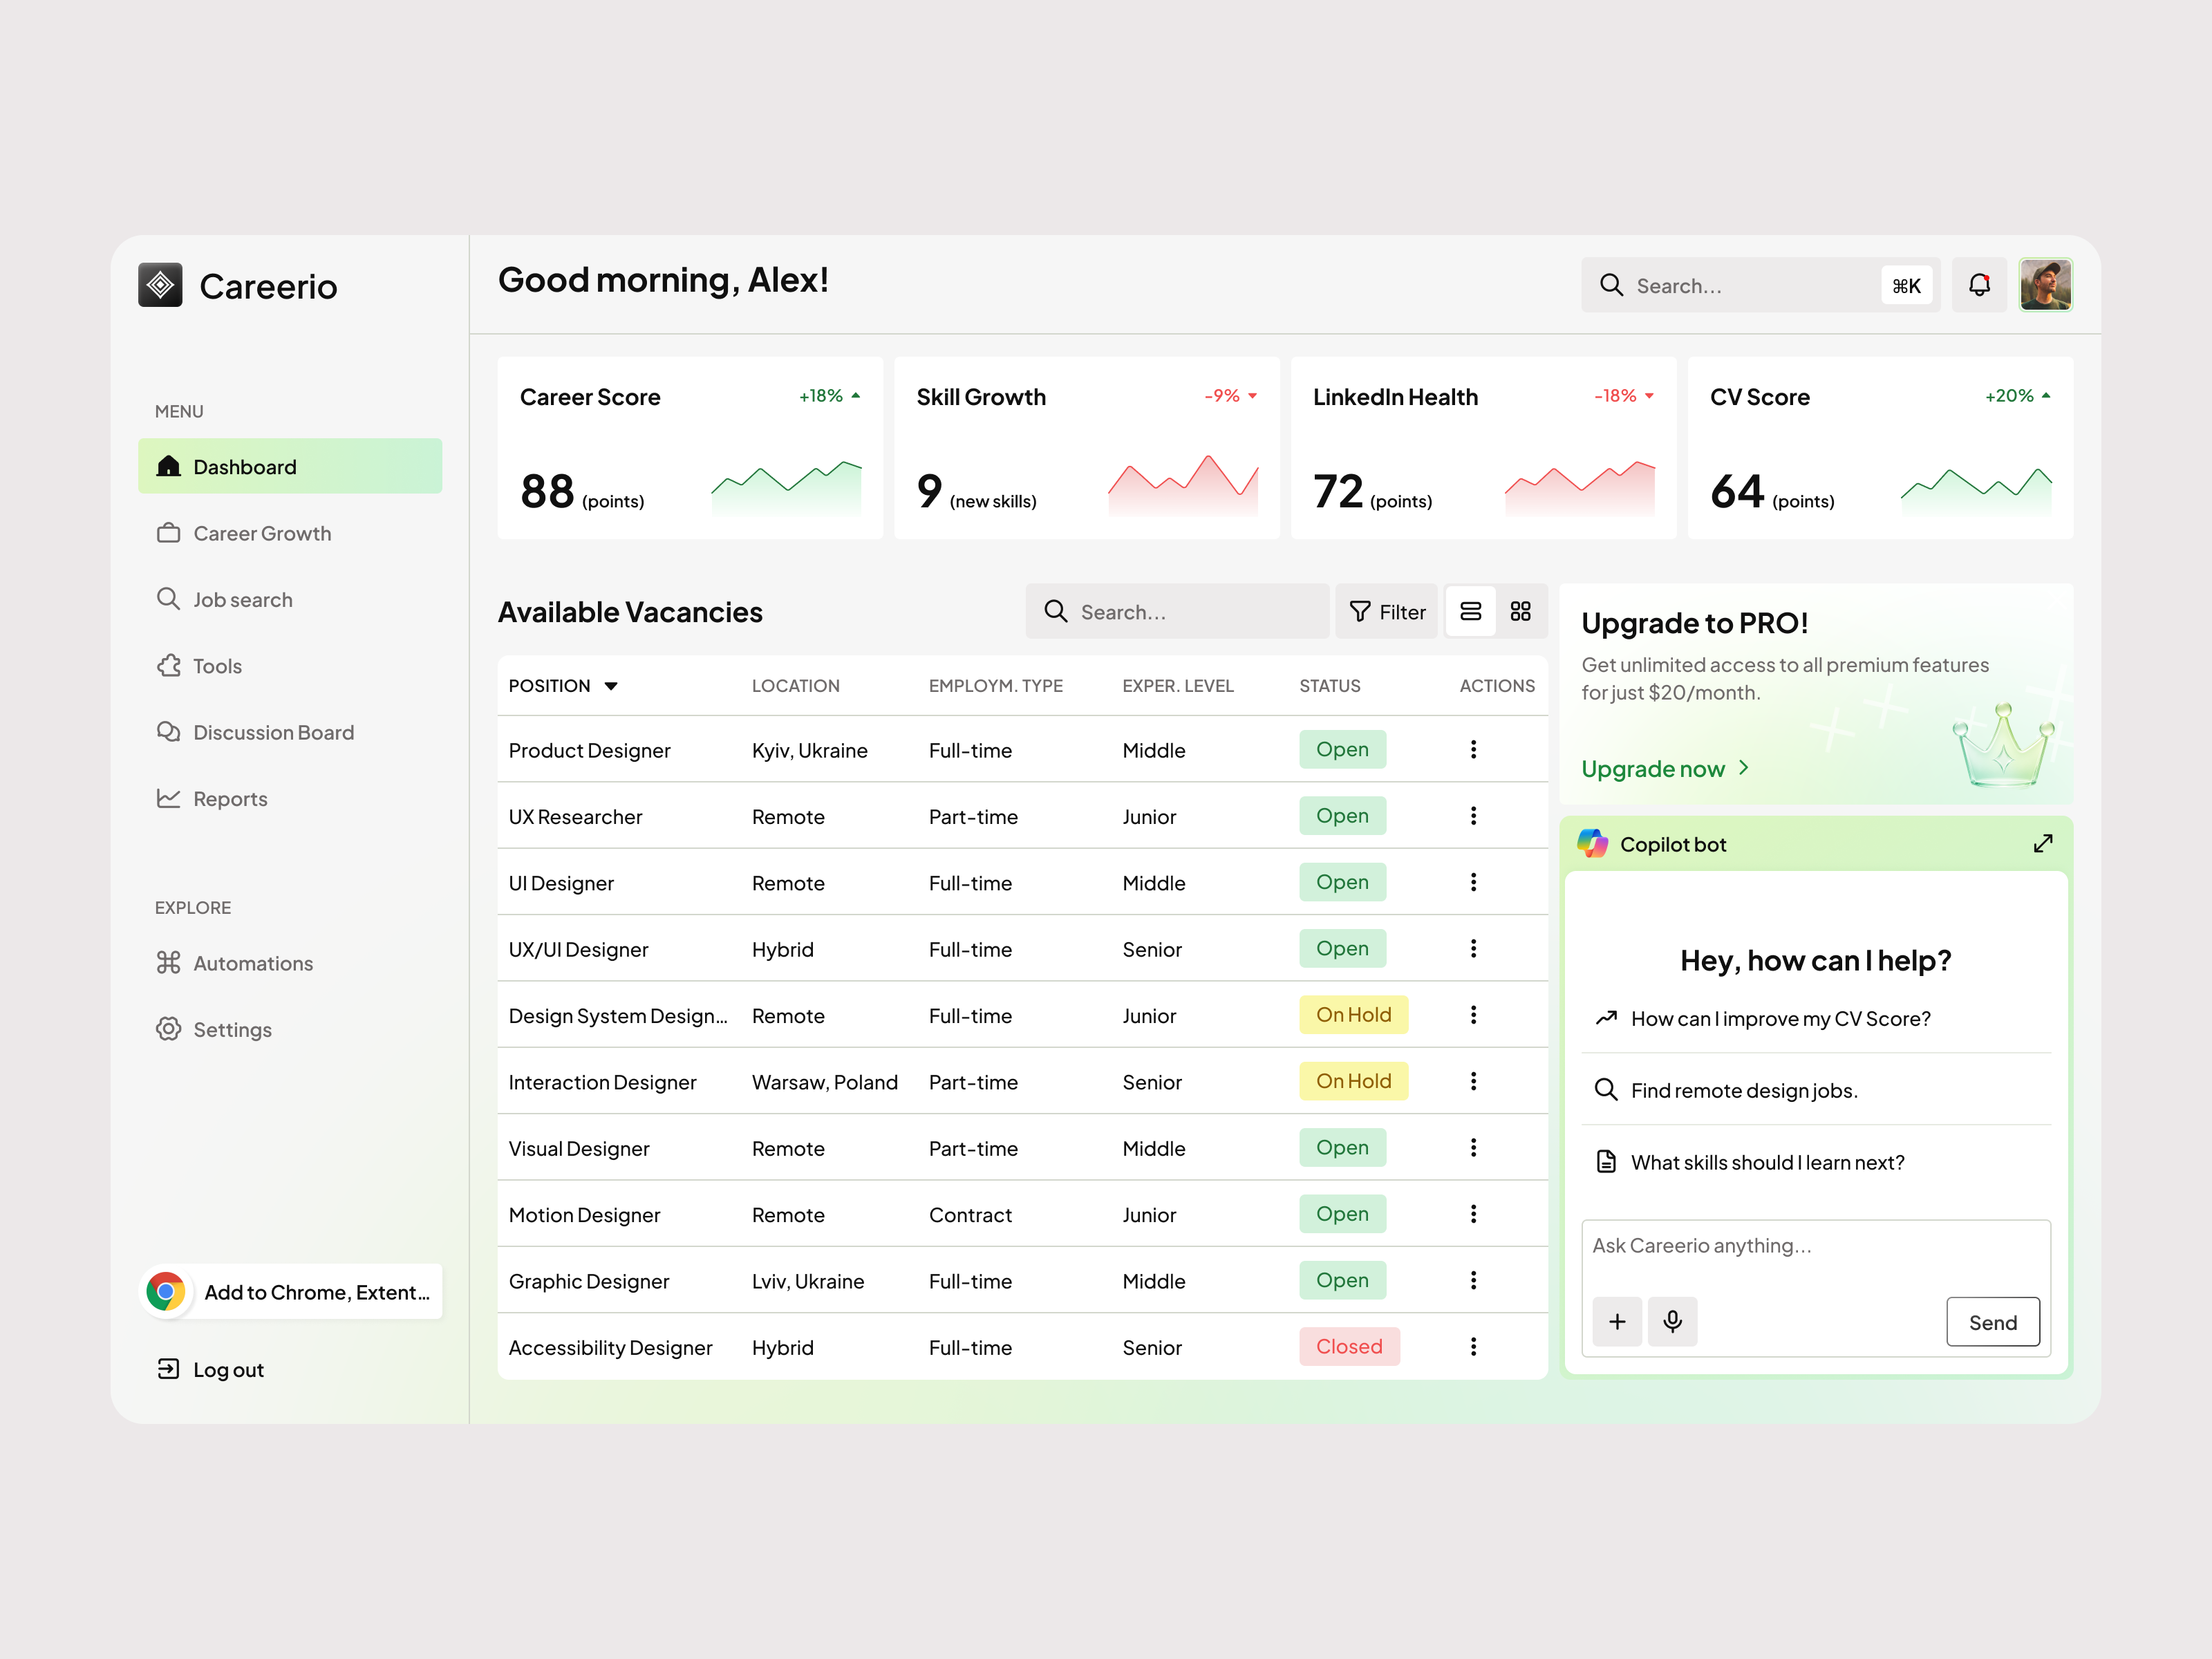
Task: Open actions menu for Motion Designer
Action: point(1473,1214)
